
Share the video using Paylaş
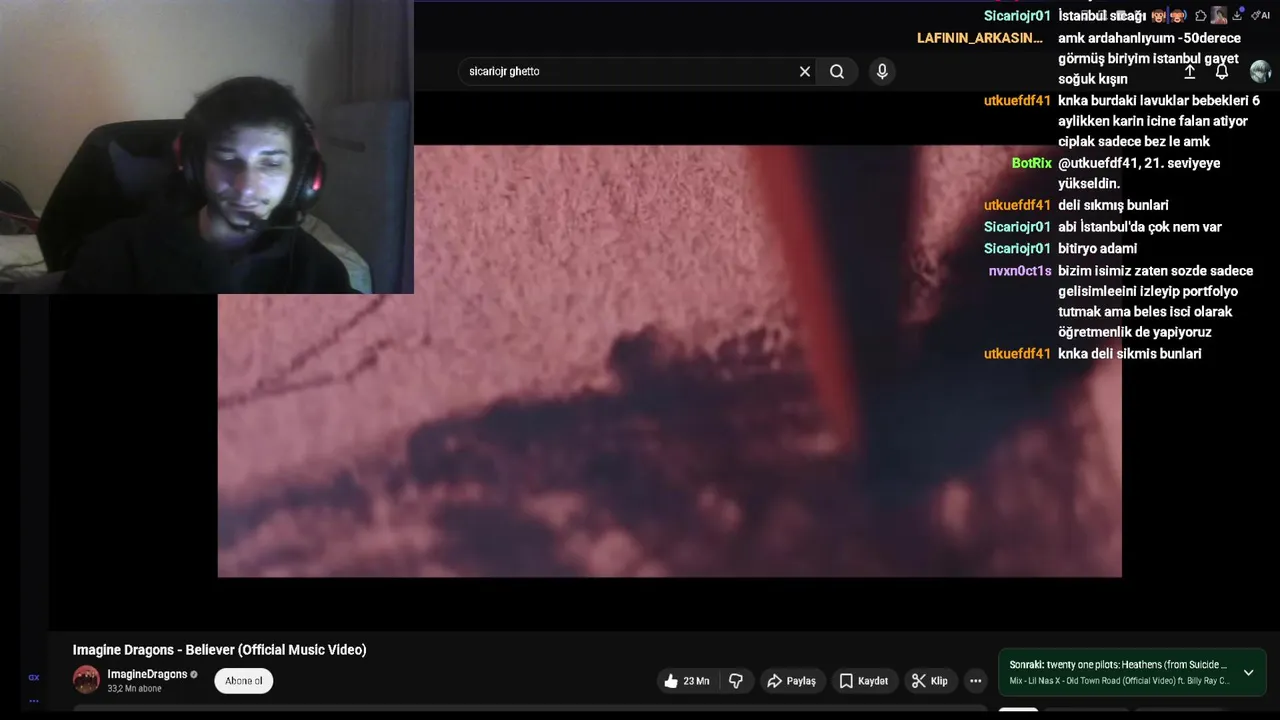tap(791, 681)
